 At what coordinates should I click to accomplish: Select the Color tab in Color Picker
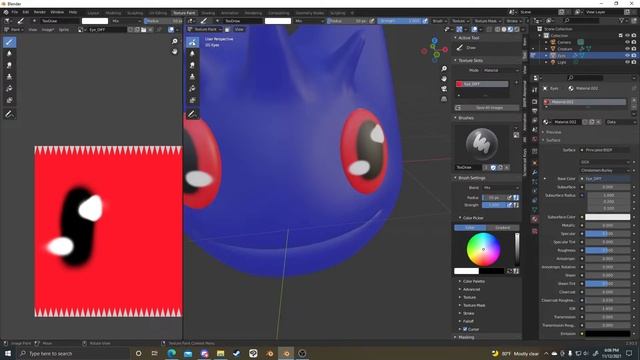[x=470, y=228]
